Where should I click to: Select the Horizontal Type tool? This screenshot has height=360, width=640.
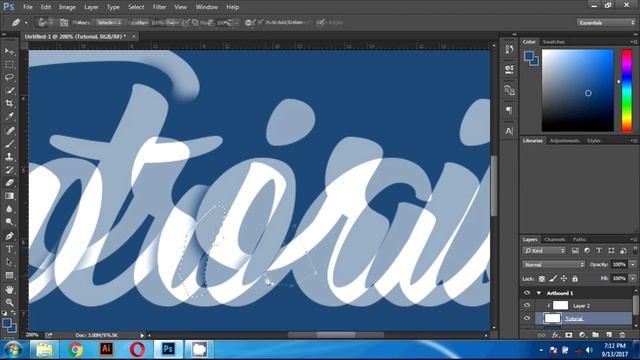(x=9, y=249)
